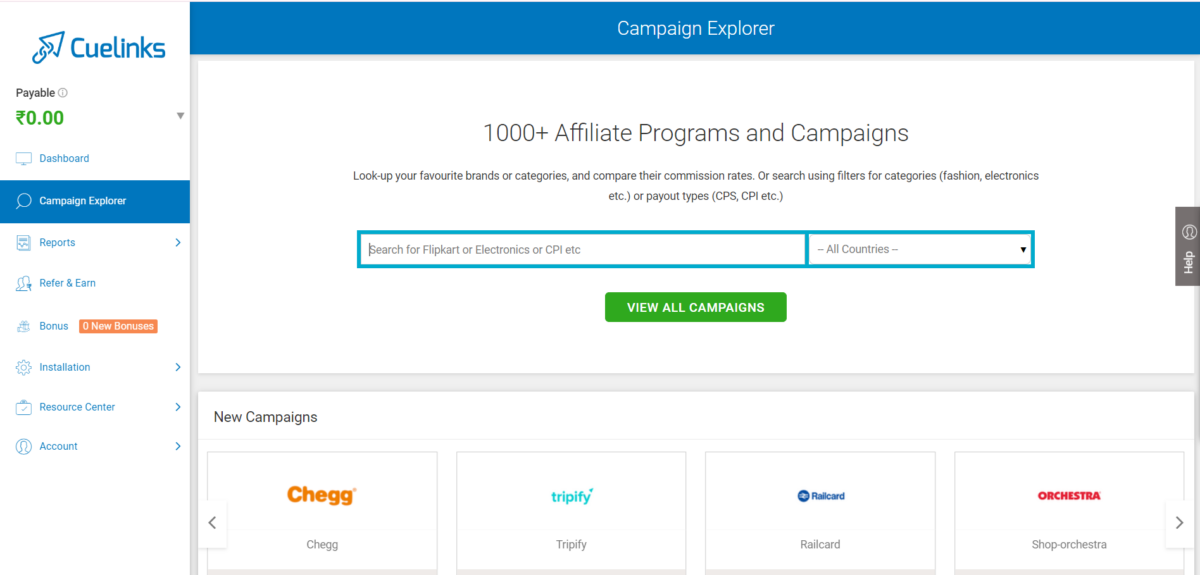This screenshot has width=1200, height=575.
Task: Click the Shop-orchestra name label
Action: [x=1069, y=545]
